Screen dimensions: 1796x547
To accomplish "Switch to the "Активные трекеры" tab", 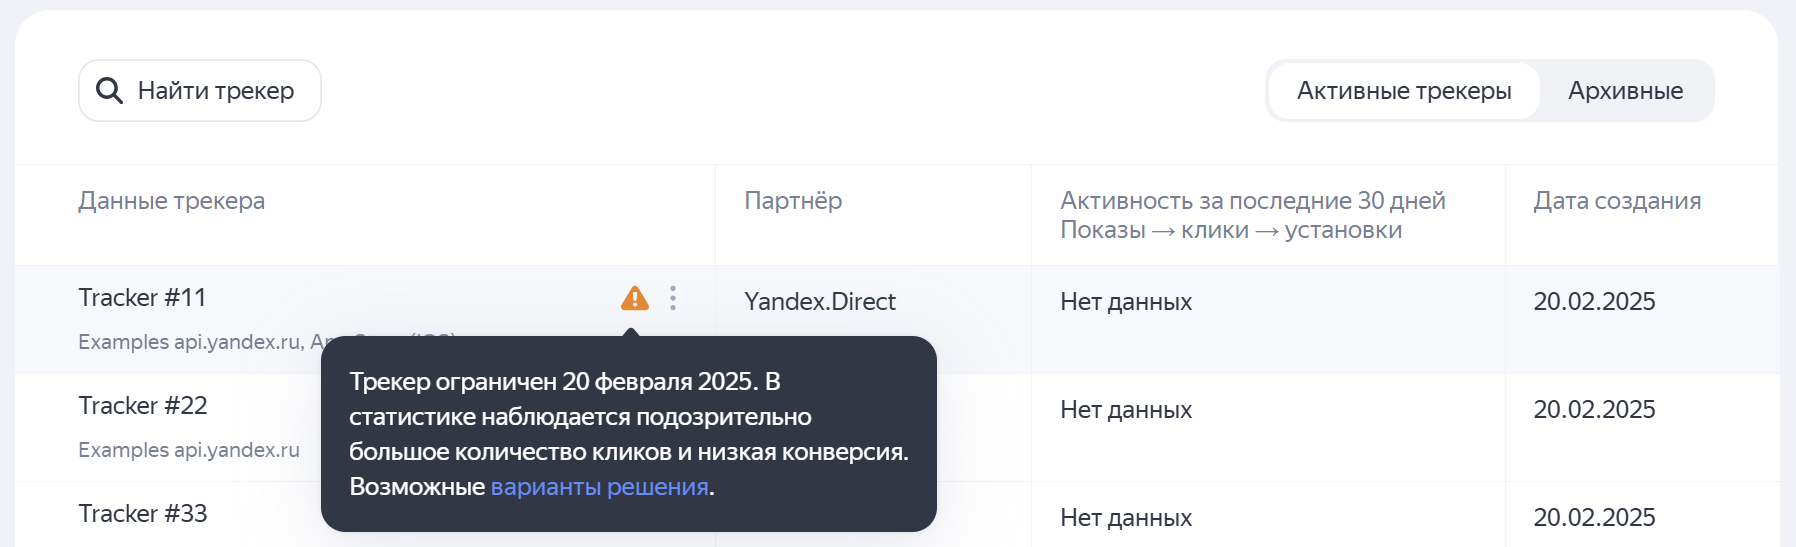I will [1403, 91].
